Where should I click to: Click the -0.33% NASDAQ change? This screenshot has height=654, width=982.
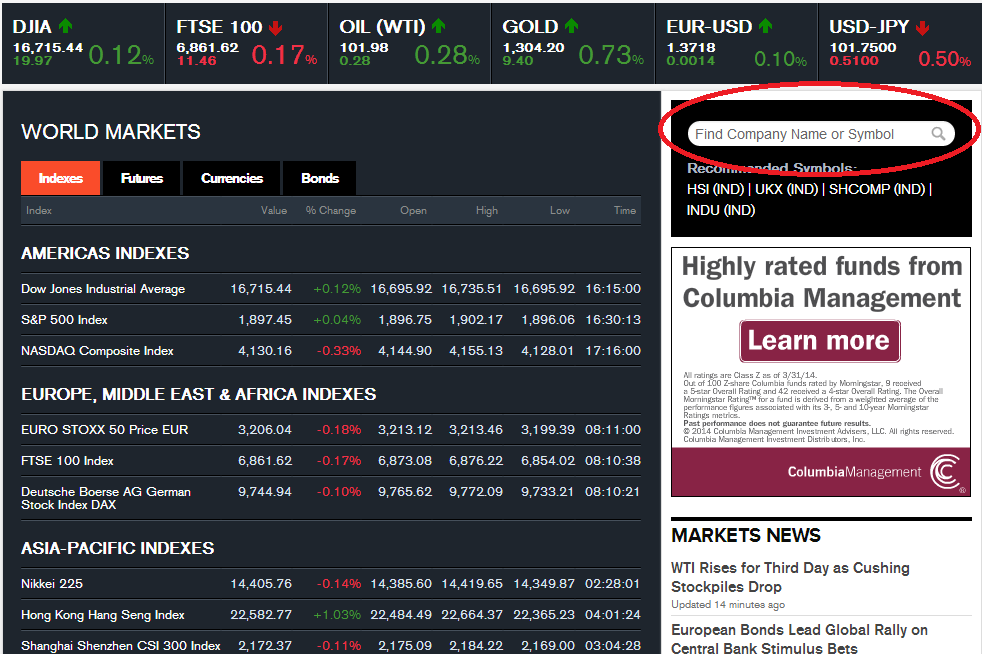tap(339, 351)
